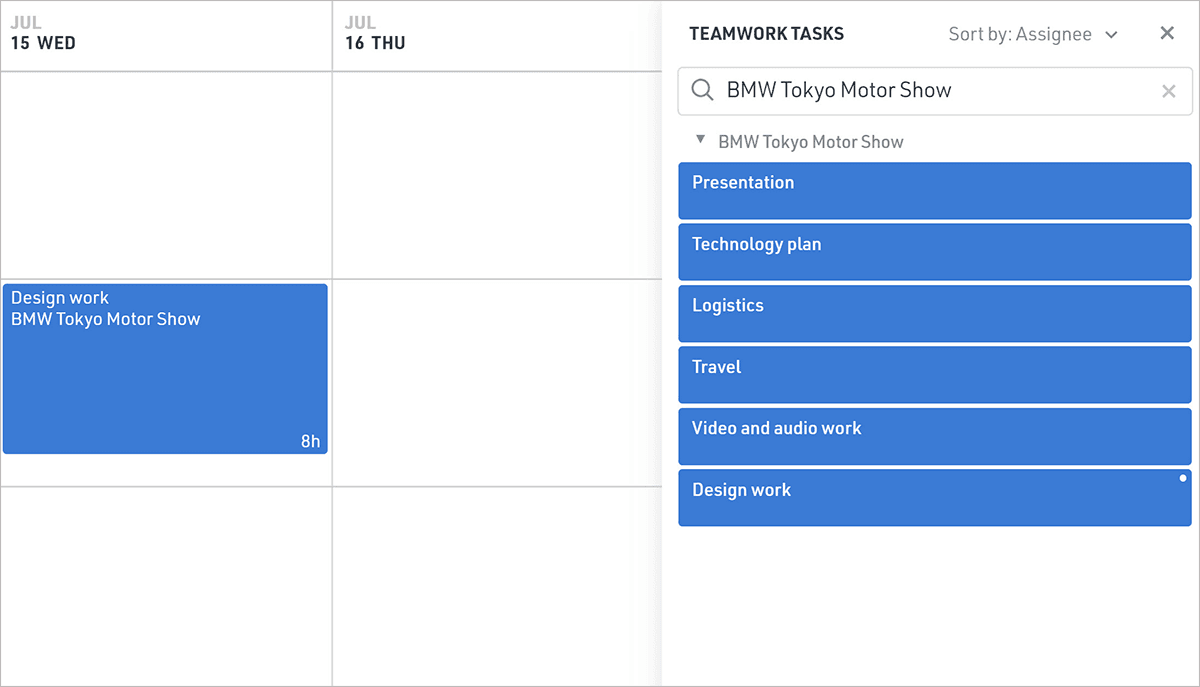
Task: Clear the task search text
Action: click(1168, 92)
